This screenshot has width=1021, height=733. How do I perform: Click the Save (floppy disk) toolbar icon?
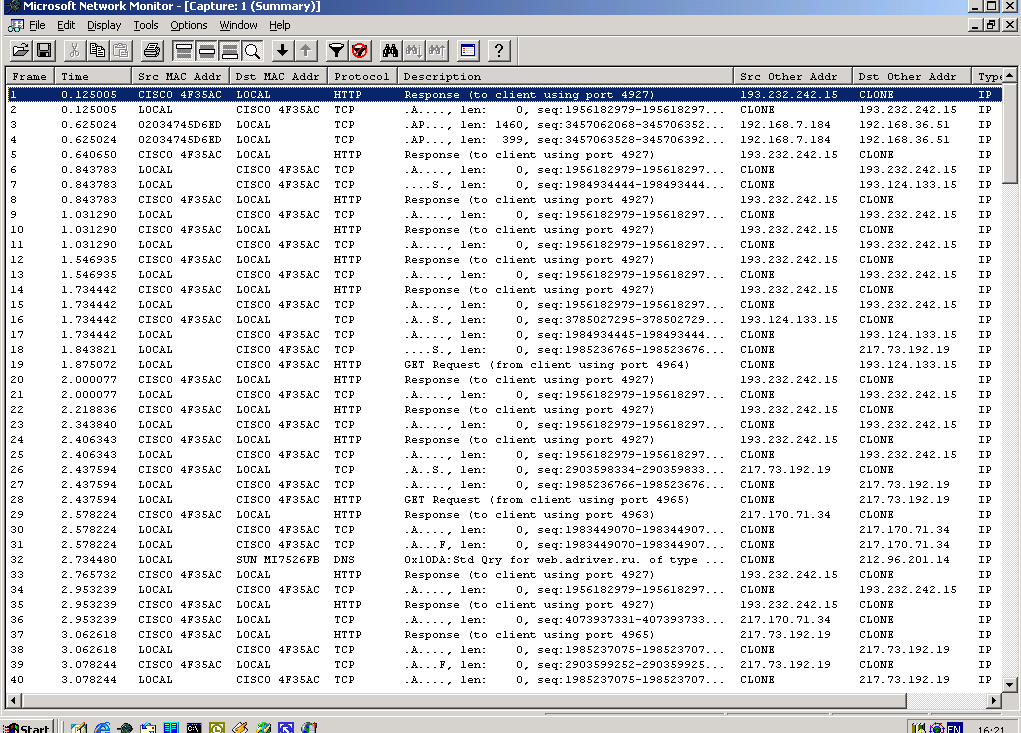point(44,50)
